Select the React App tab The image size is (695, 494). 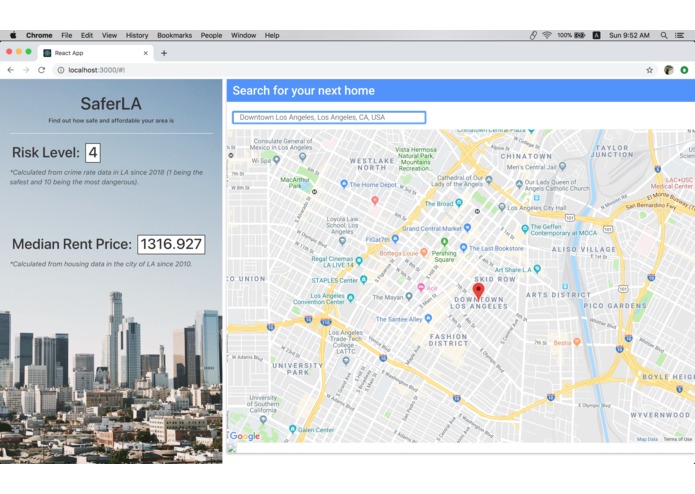[95, 53]
